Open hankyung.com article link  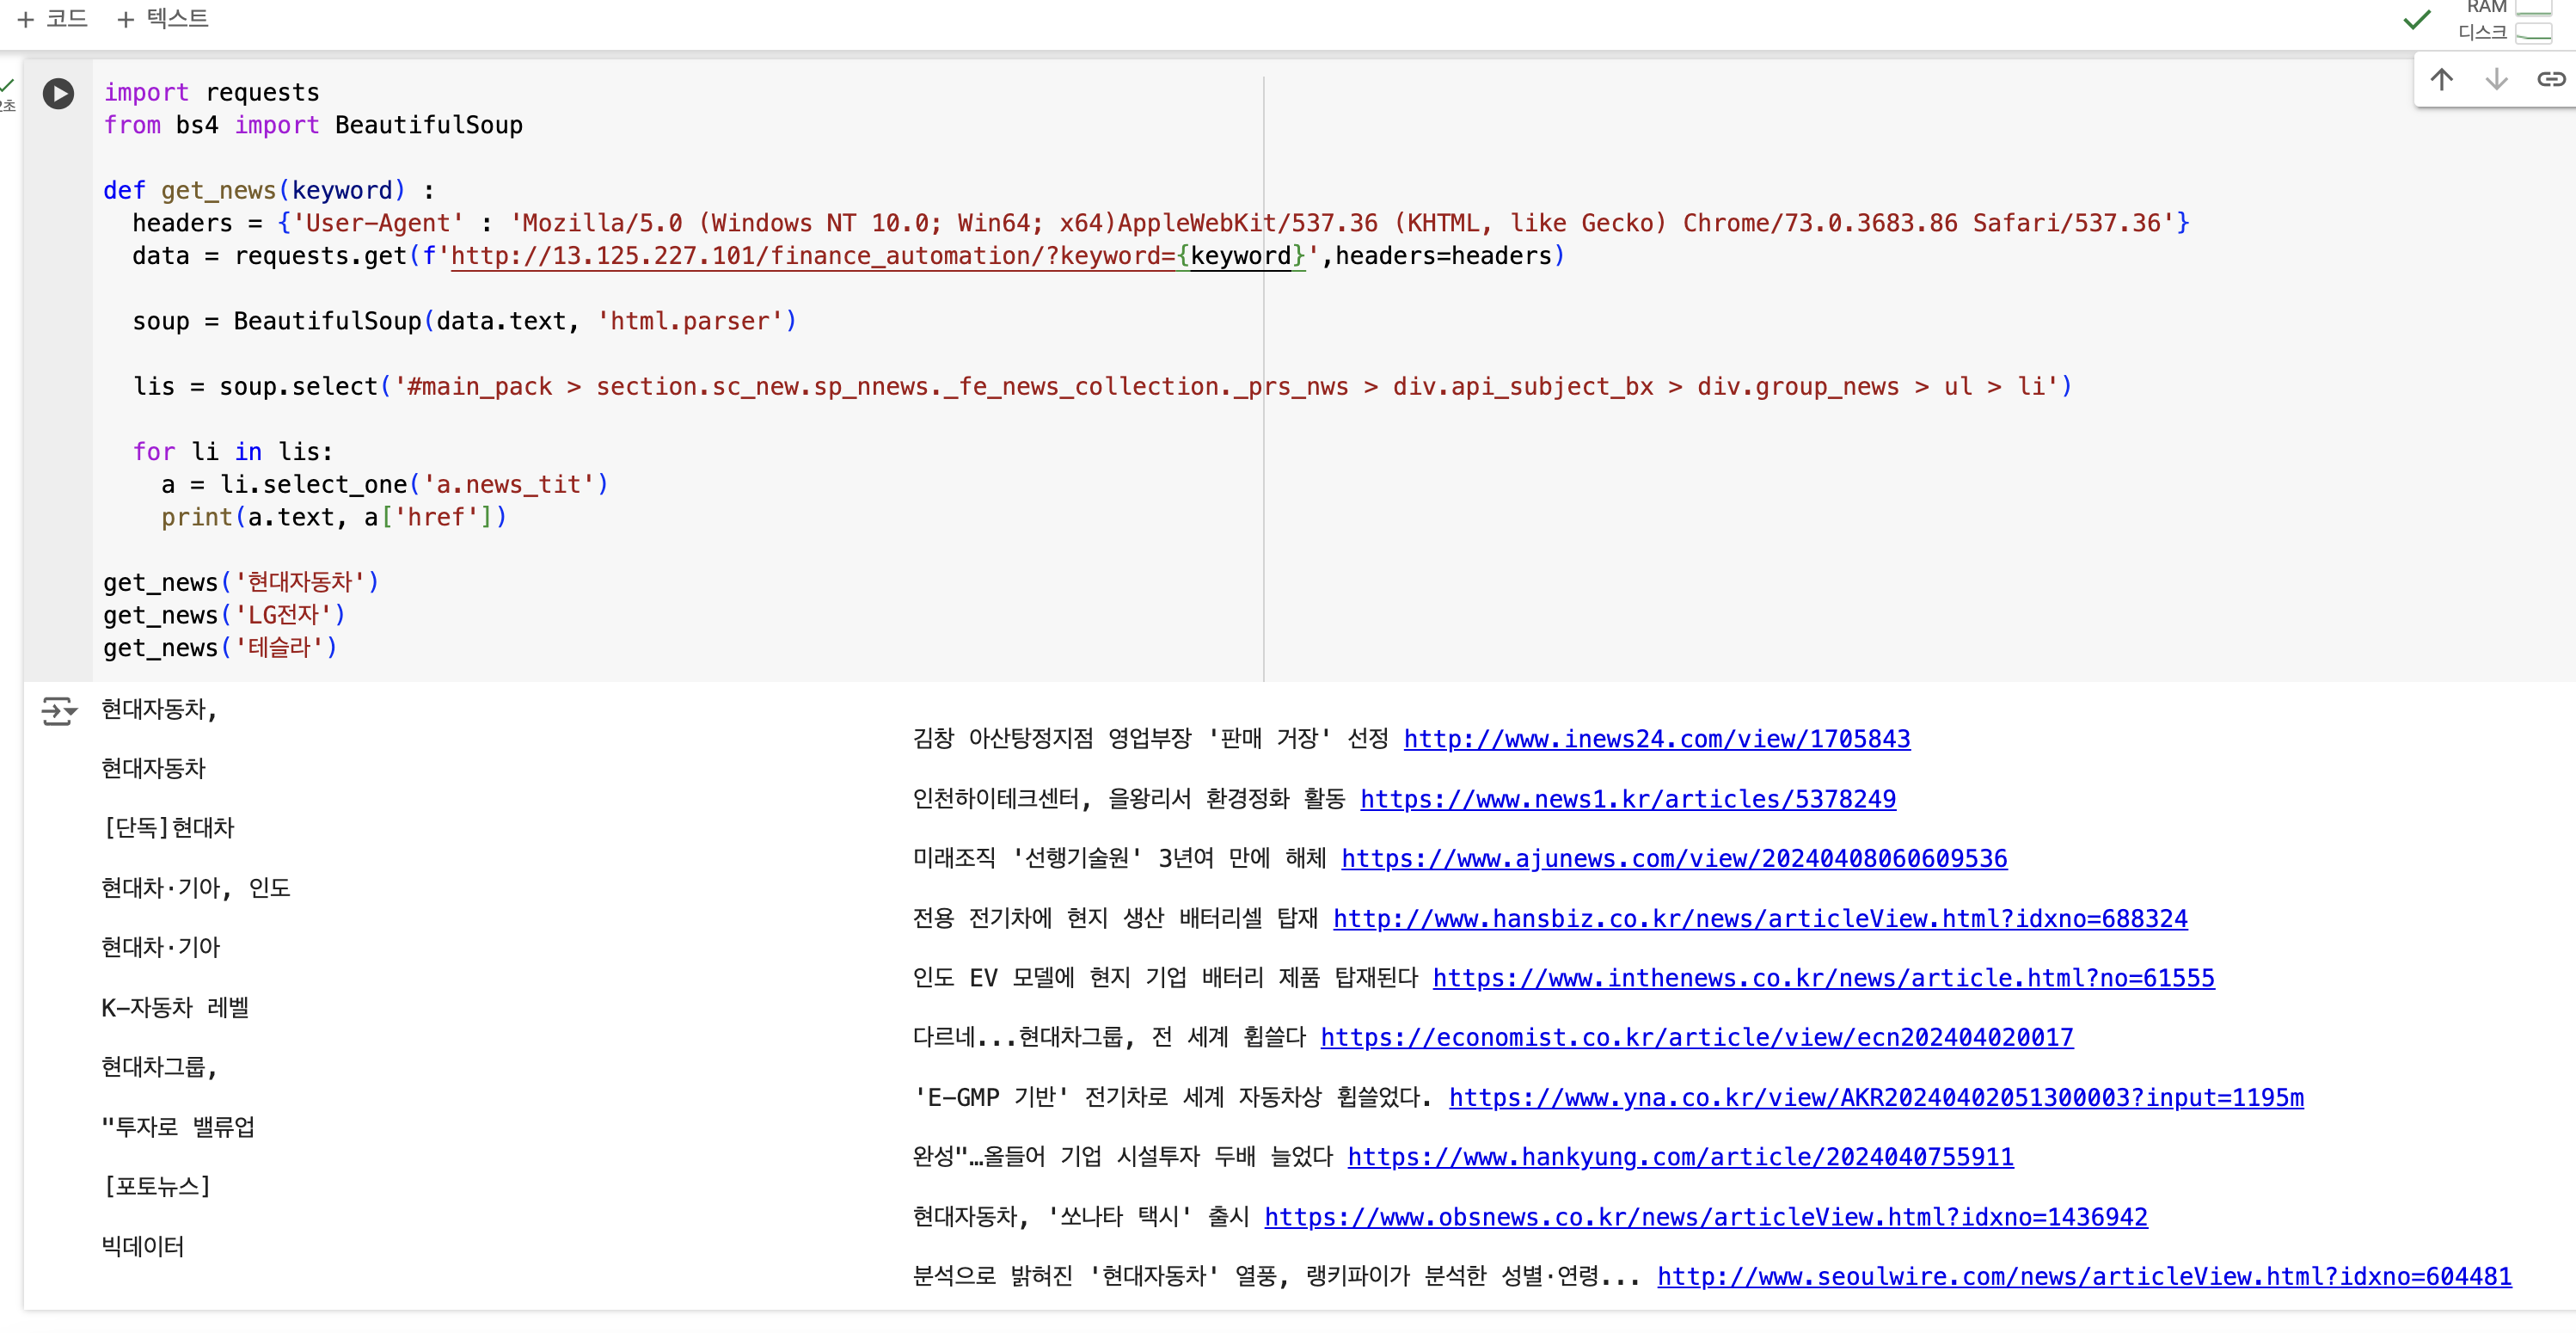[1680, 1157]
